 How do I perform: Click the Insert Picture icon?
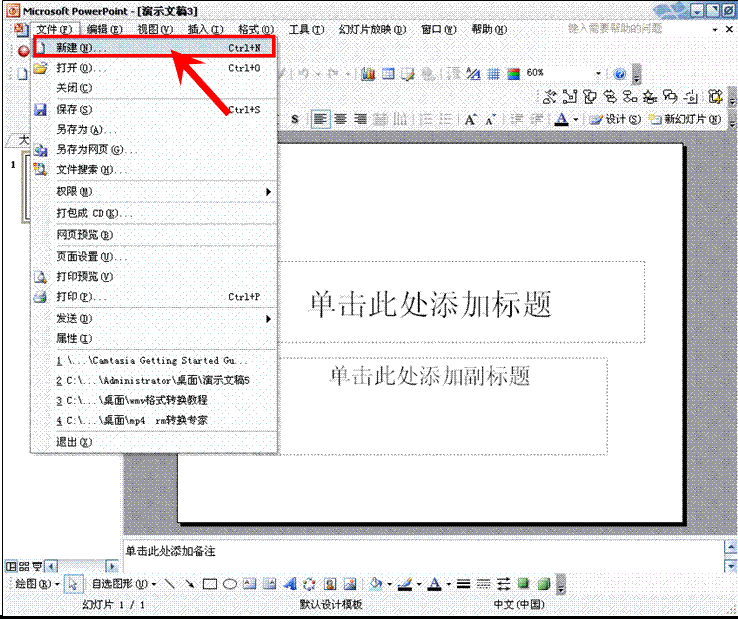[350, 584]
